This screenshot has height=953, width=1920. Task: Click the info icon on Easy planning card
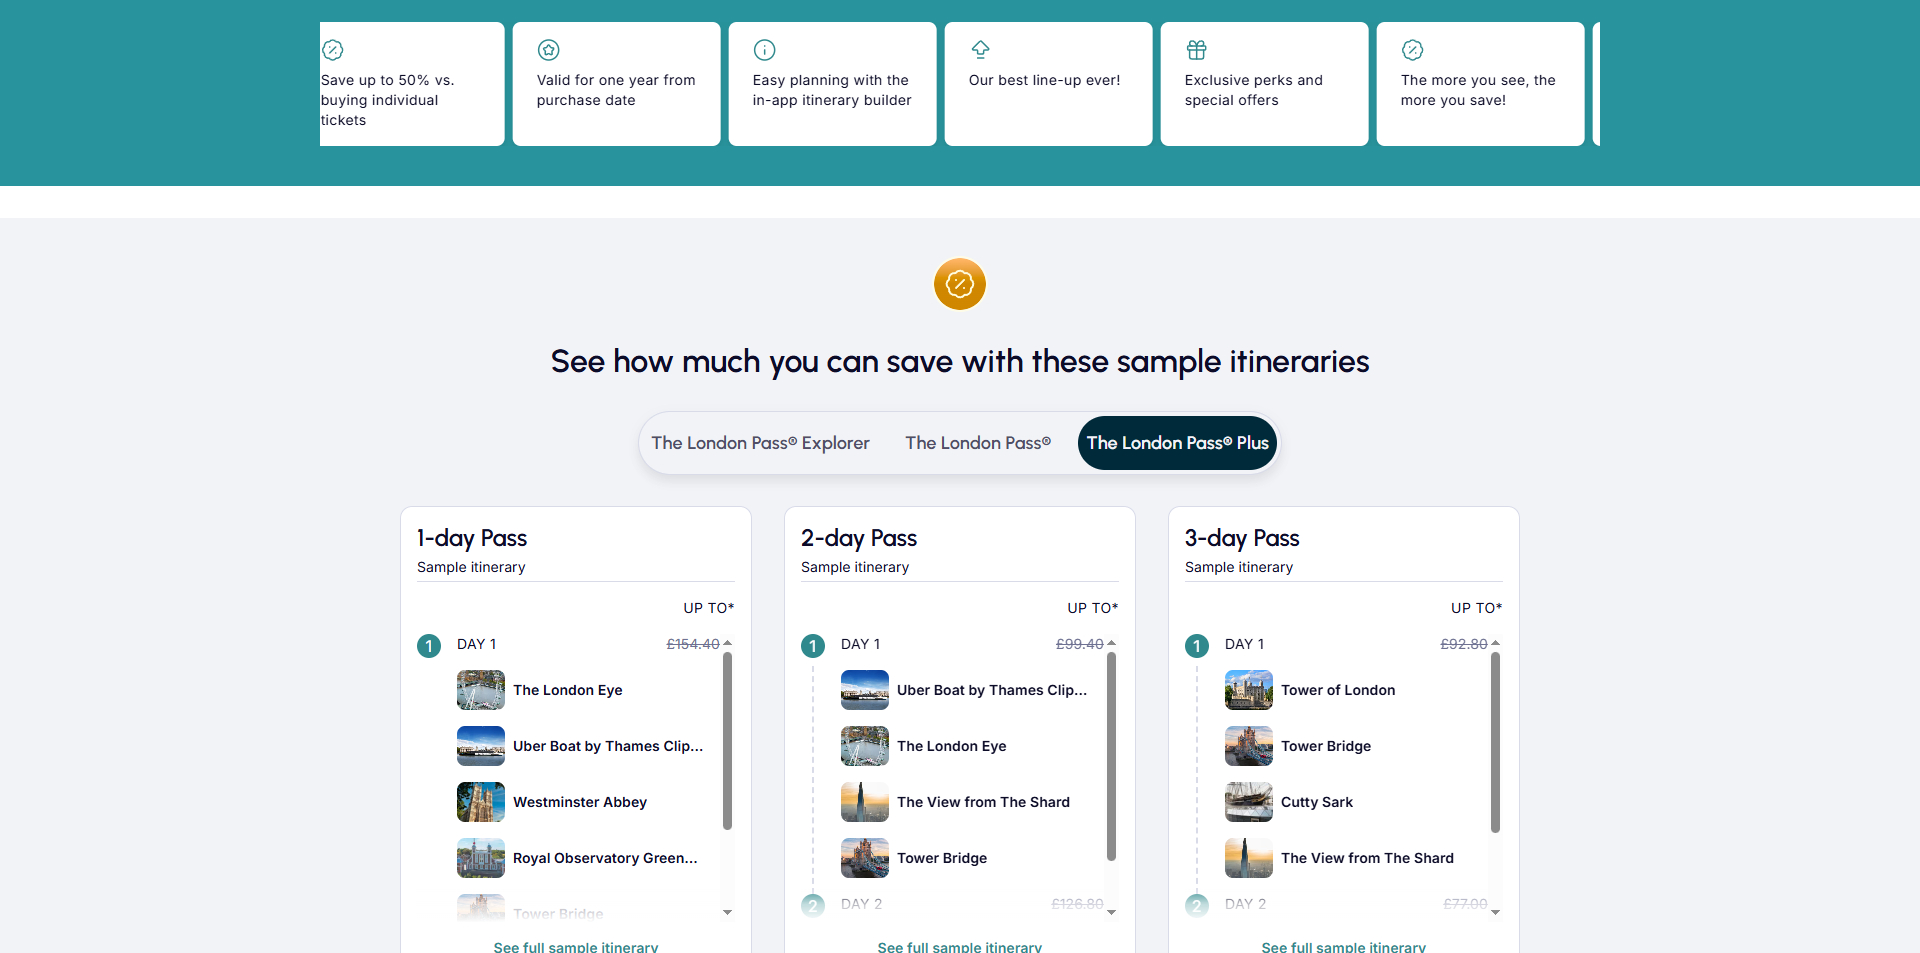coord(764,50)
